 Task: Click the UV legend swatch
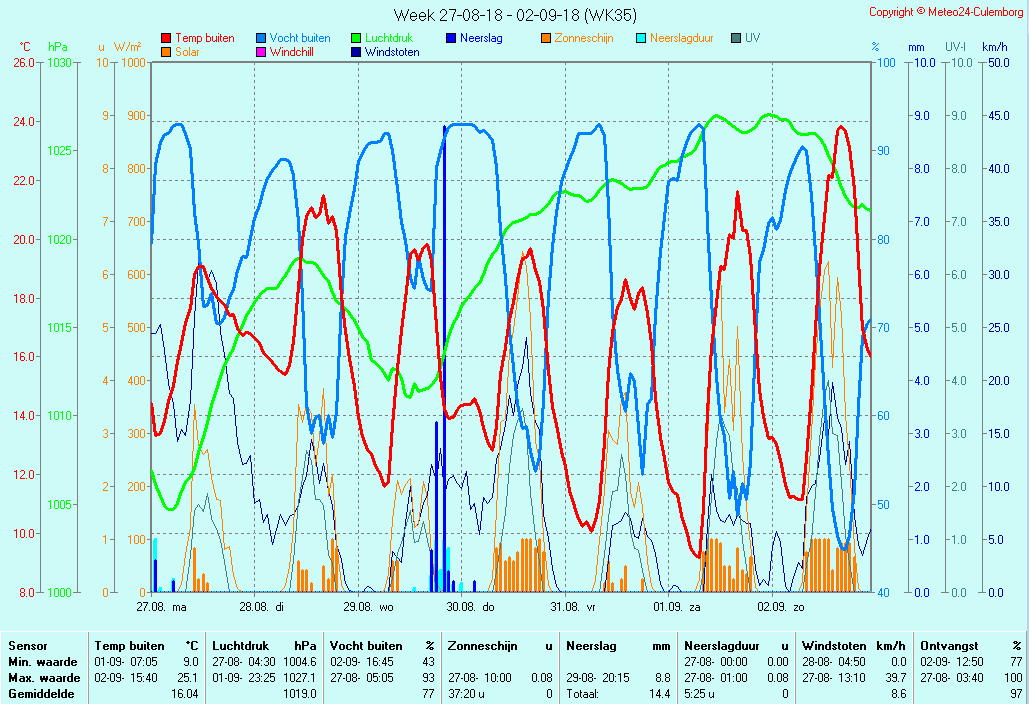click(736, 39)
